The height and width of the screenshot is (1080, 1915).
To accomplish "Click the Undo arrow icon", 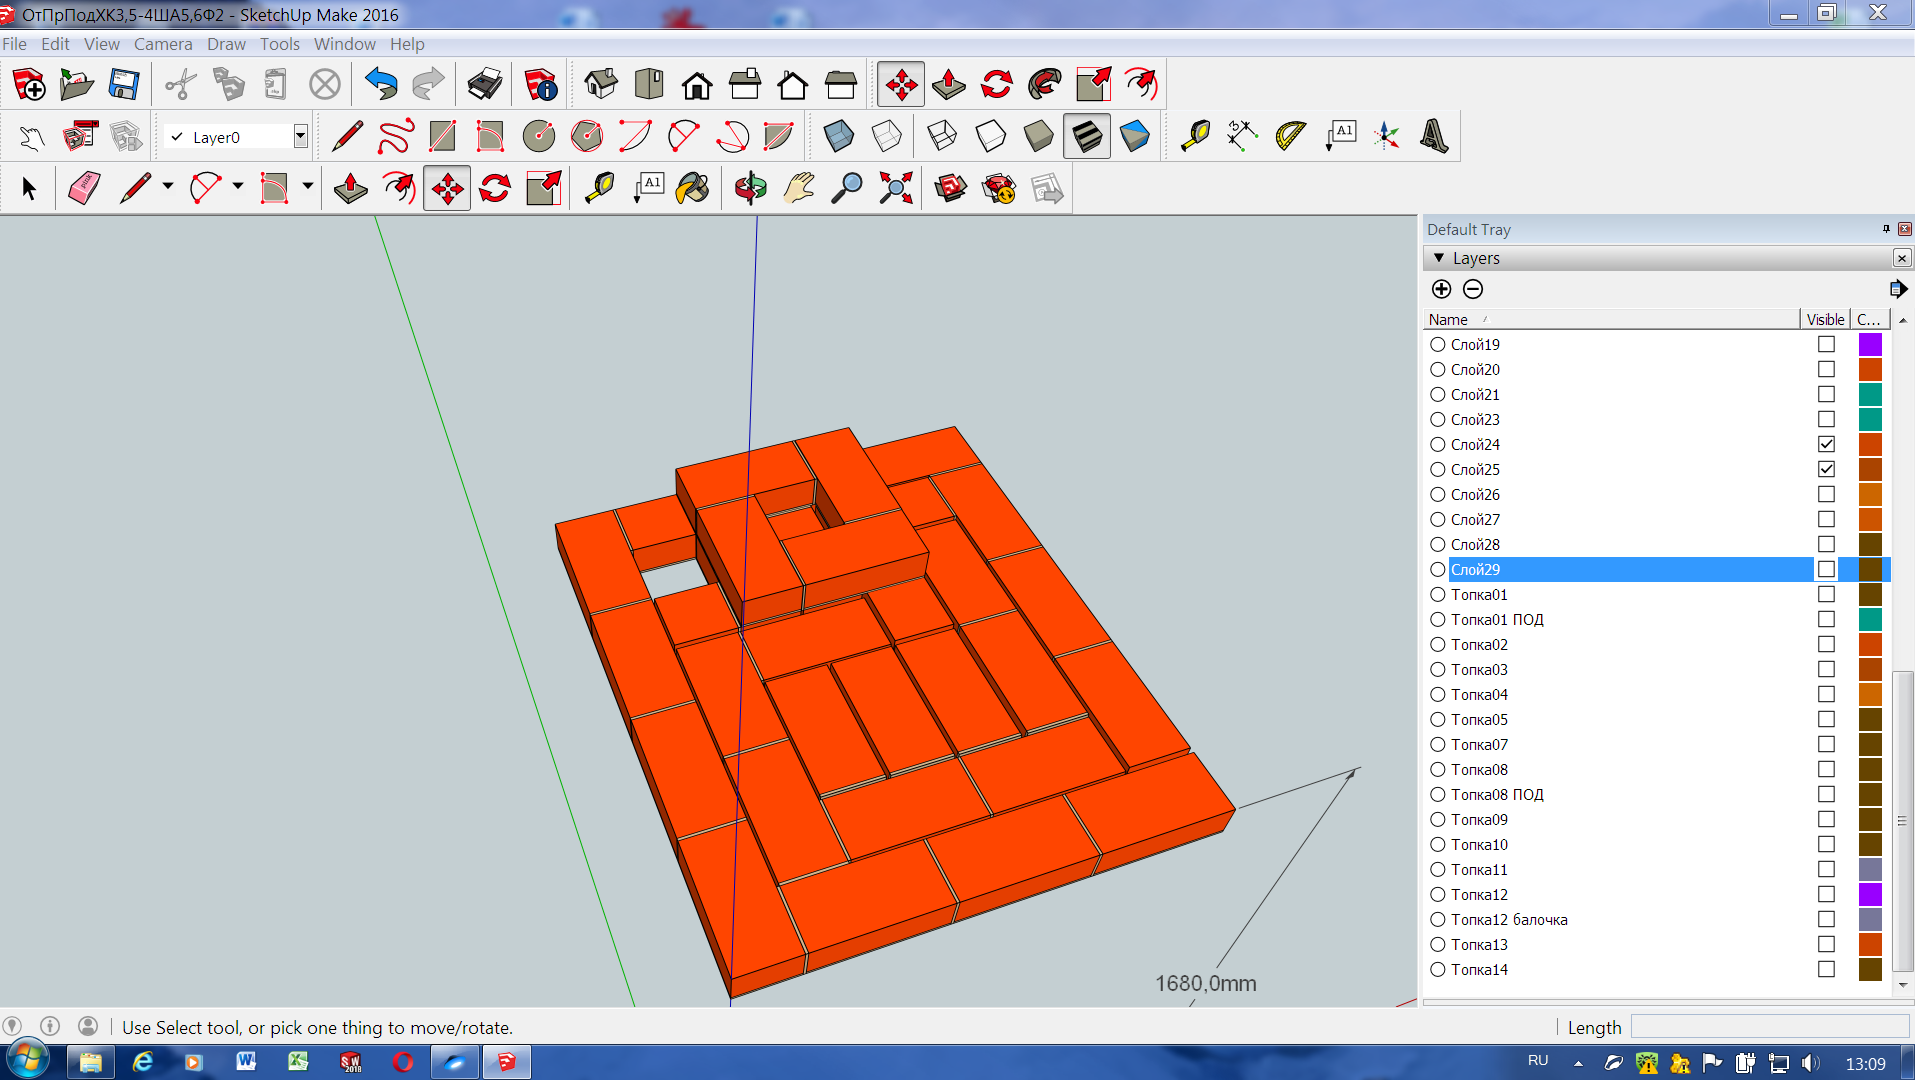I will pos(381,85).
